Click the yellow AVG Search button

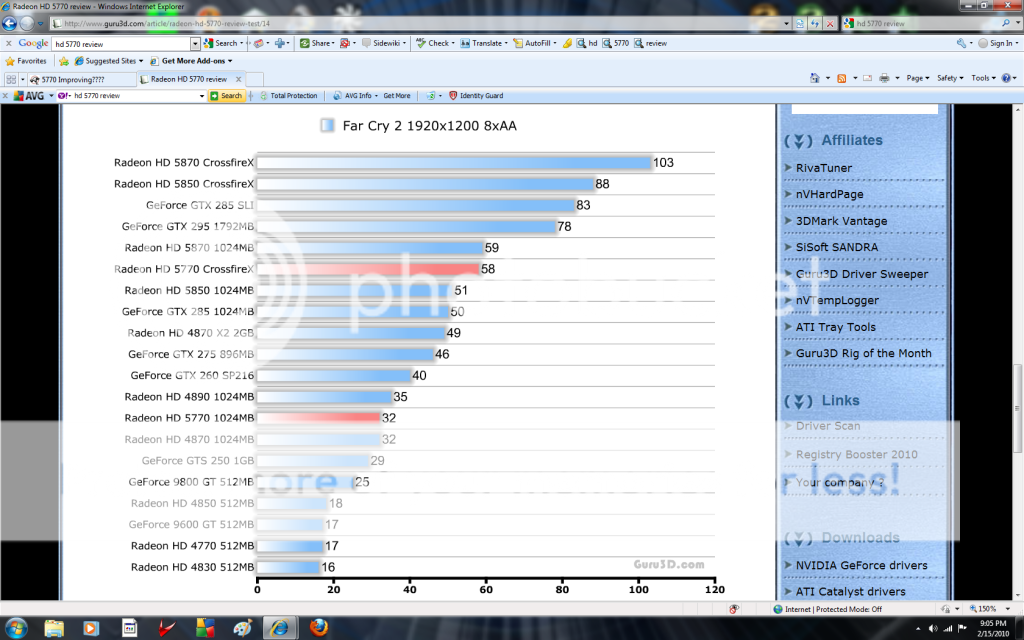pyautogui.click(x=226, y=95)
